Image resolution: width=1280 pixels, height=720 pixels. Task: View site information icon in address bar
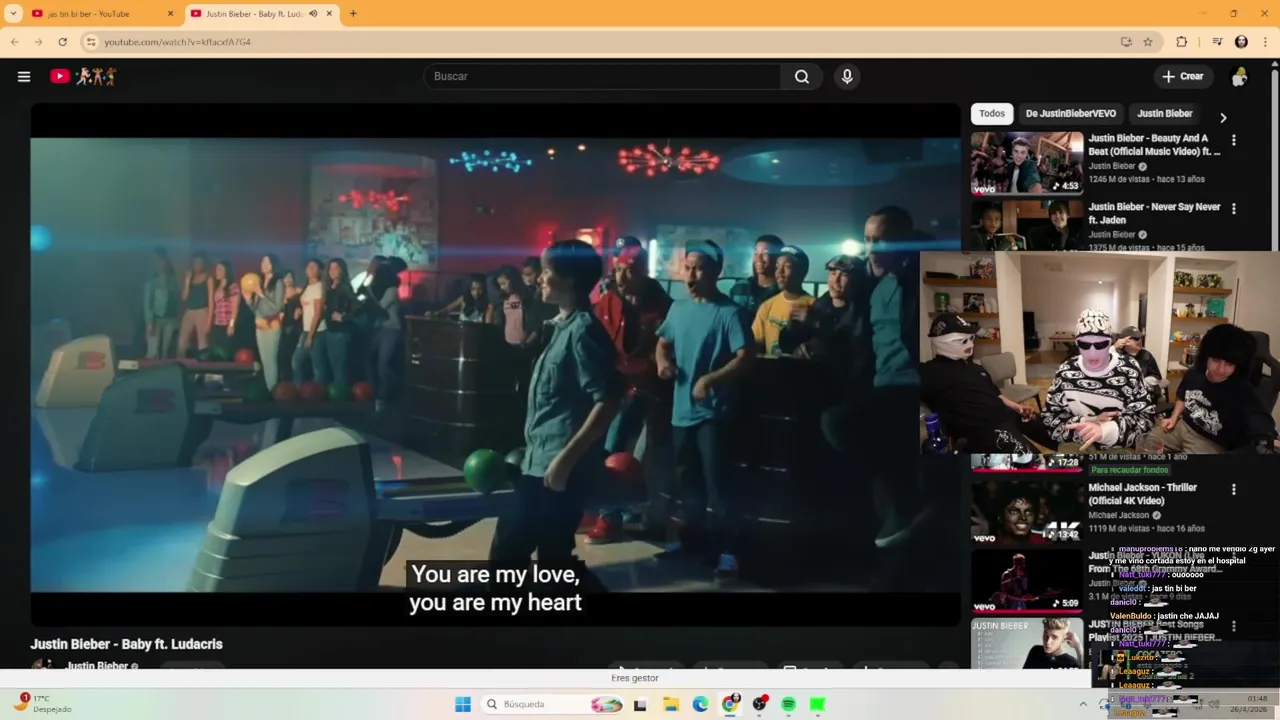click(x=91, y=42)
